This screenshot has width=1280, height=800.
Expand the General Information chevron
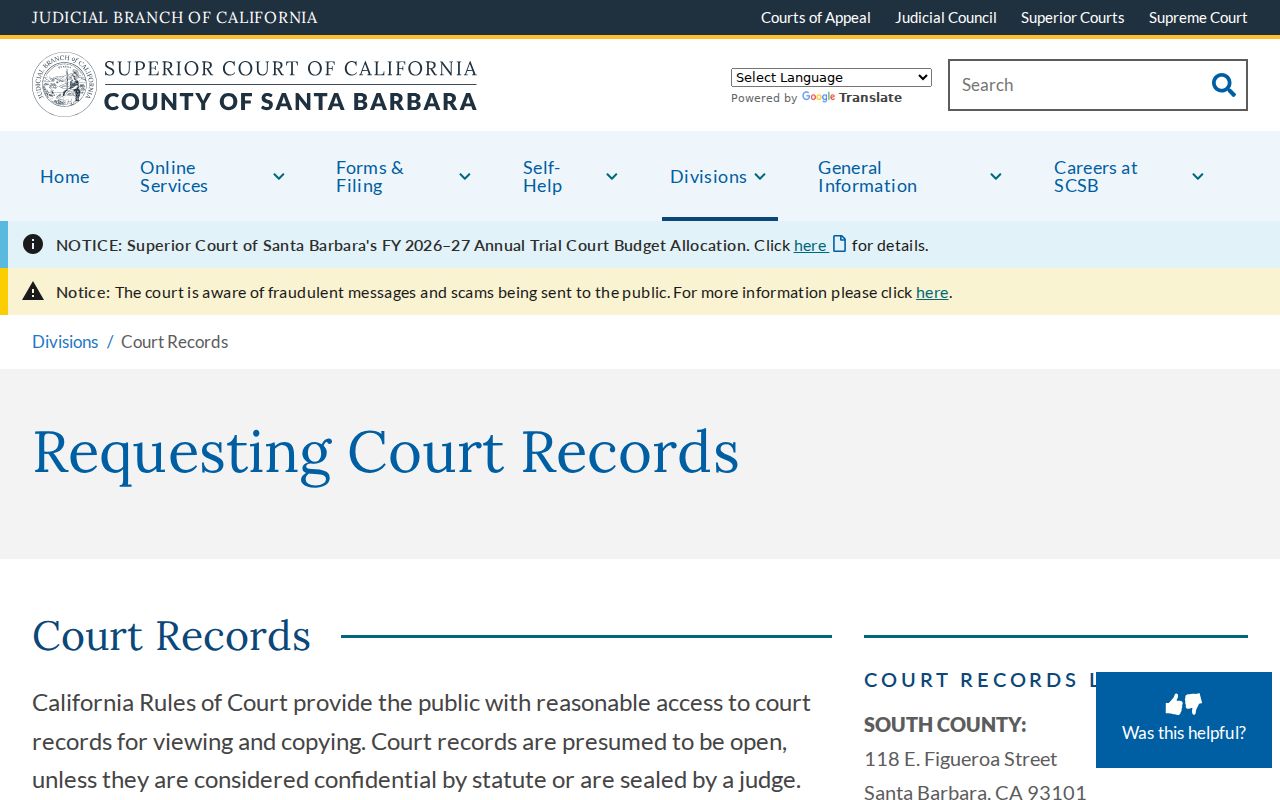click(x=996, y=177)
